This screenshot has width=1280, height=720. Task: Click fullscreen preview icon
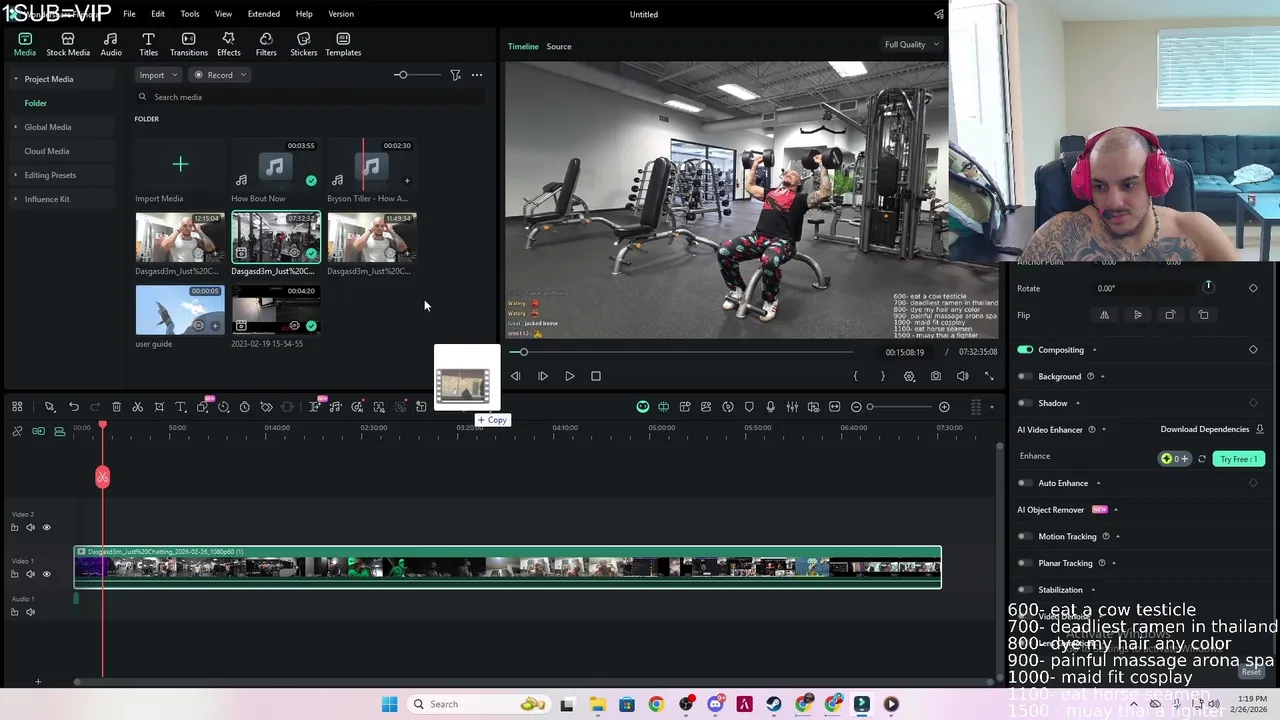coord(989,376)
